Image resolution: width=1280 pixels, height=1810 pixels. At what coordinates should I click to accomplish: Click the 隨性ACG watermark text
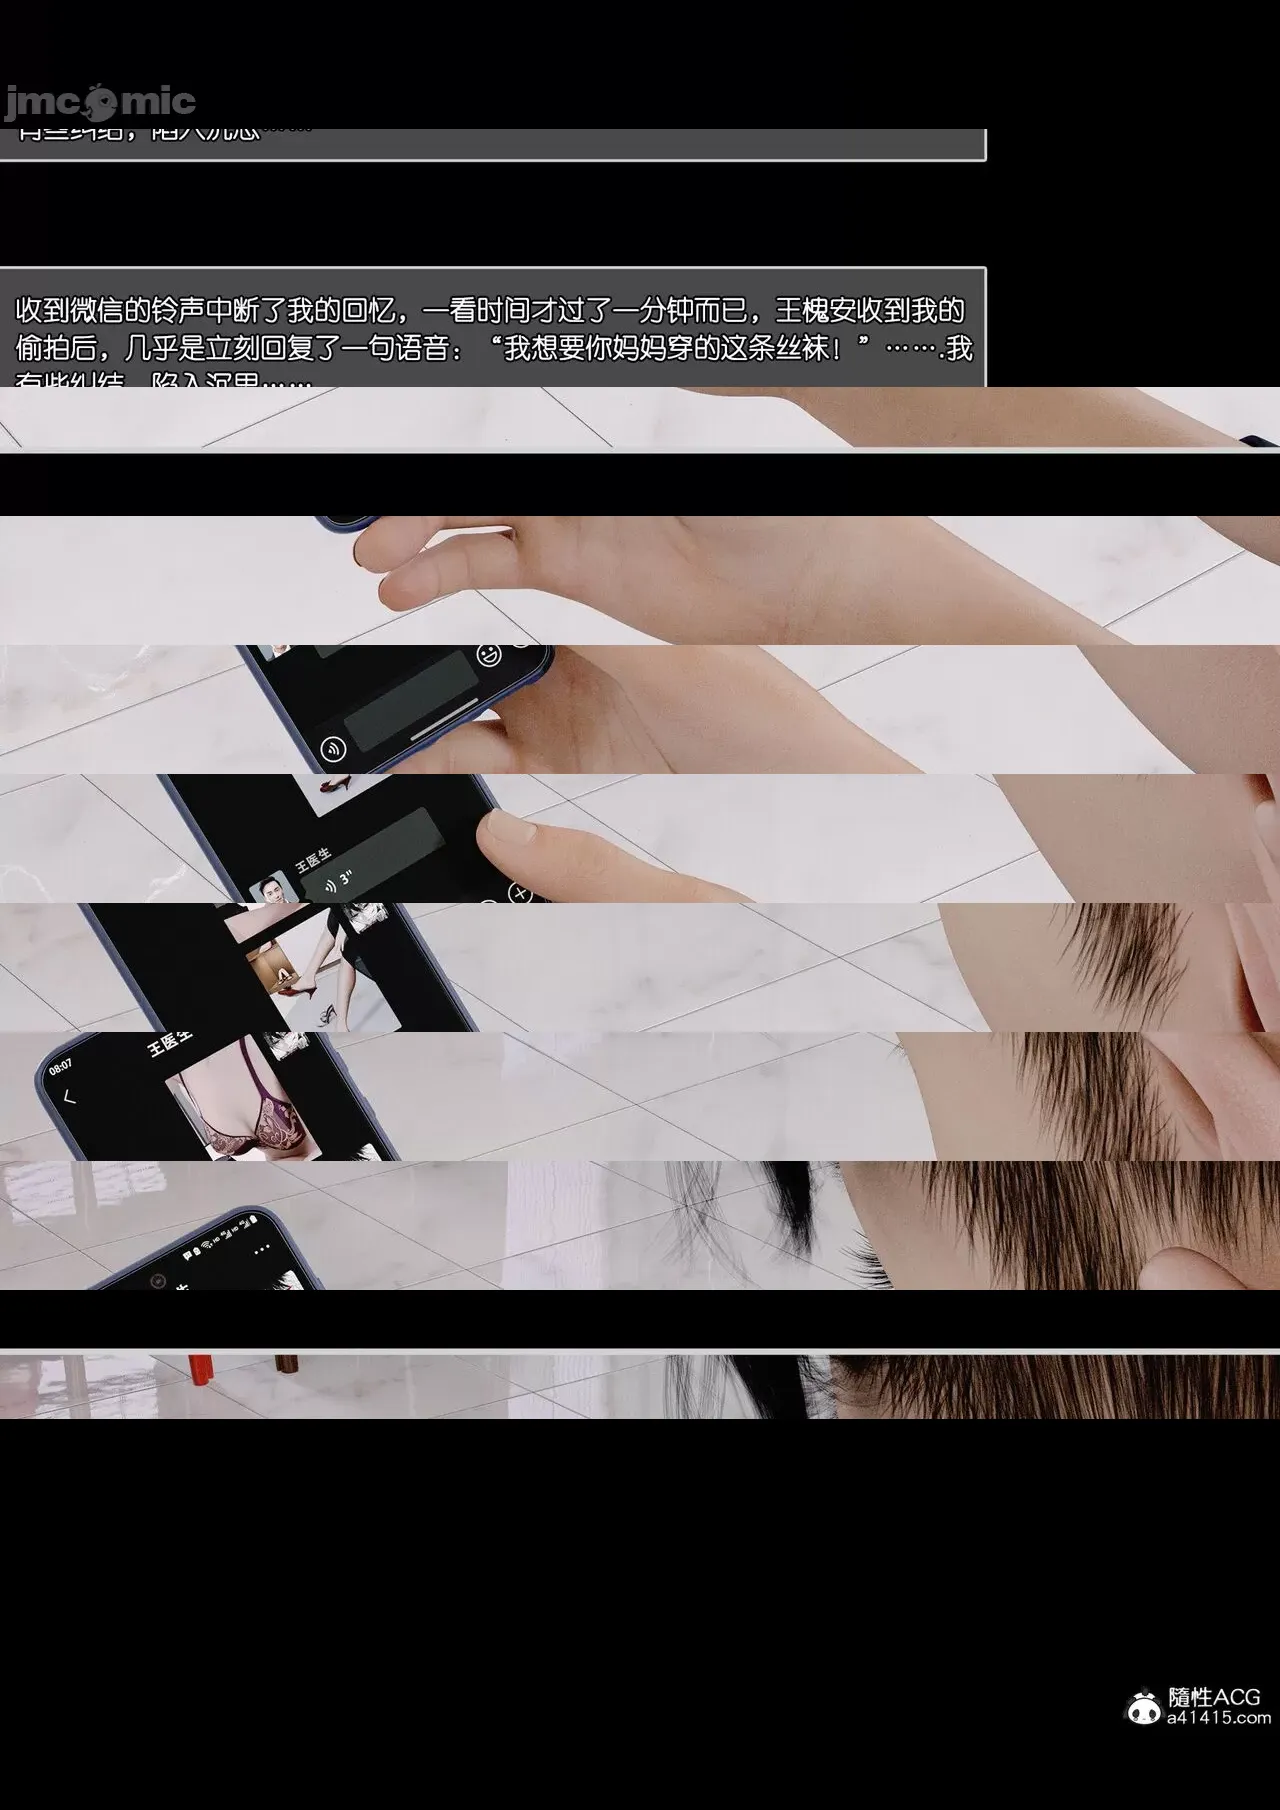pyautogui.click(x=1214, y=1697)
